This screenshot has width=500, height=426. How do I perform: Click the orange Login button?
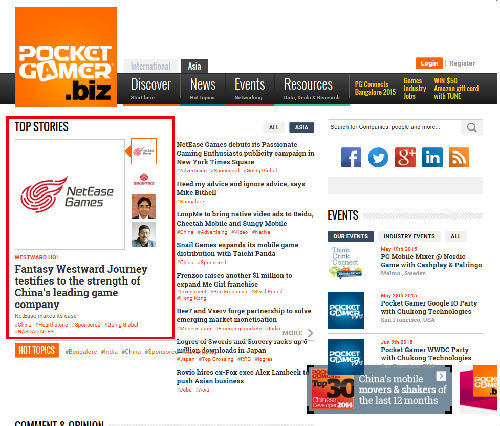pos(429,63)
